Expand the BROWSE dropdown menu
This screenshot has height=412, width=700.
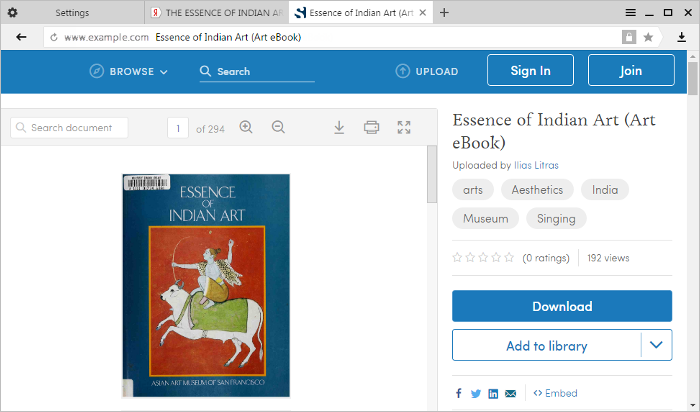[x=164, y=72]
